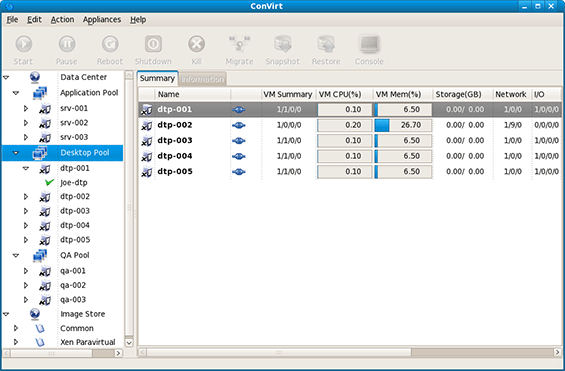Select dtp-005 in the navigation tree
565x371 pixels.
click(x=75, y=240)
